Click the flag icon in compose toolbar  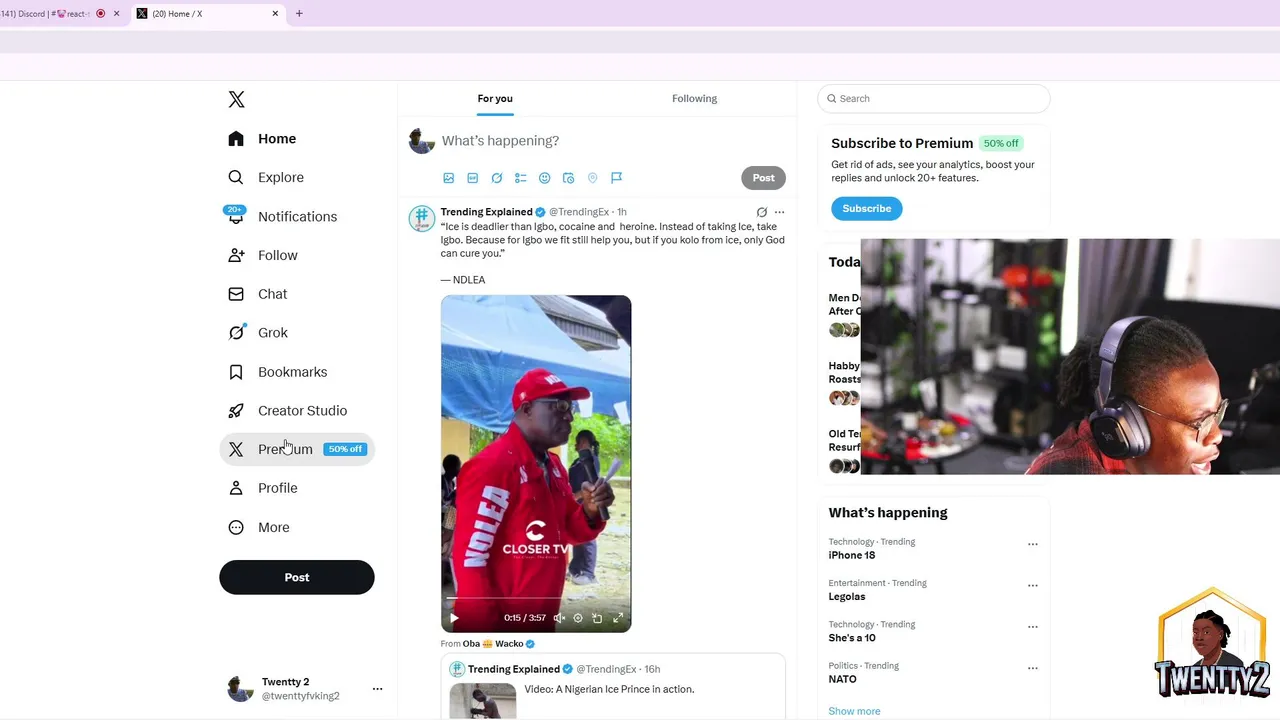(616, 178)
